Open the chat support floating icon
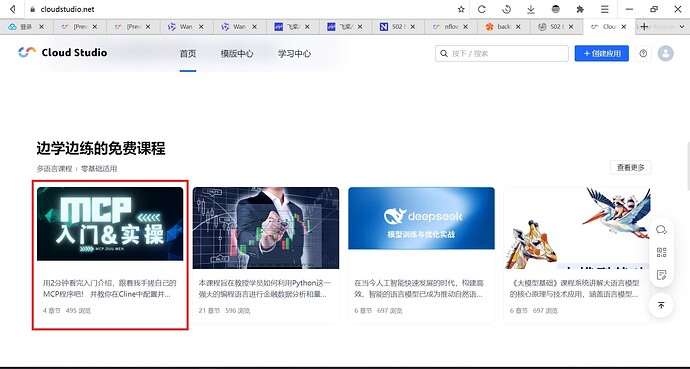This screenshot has width=690, height=369. point(661,230)
